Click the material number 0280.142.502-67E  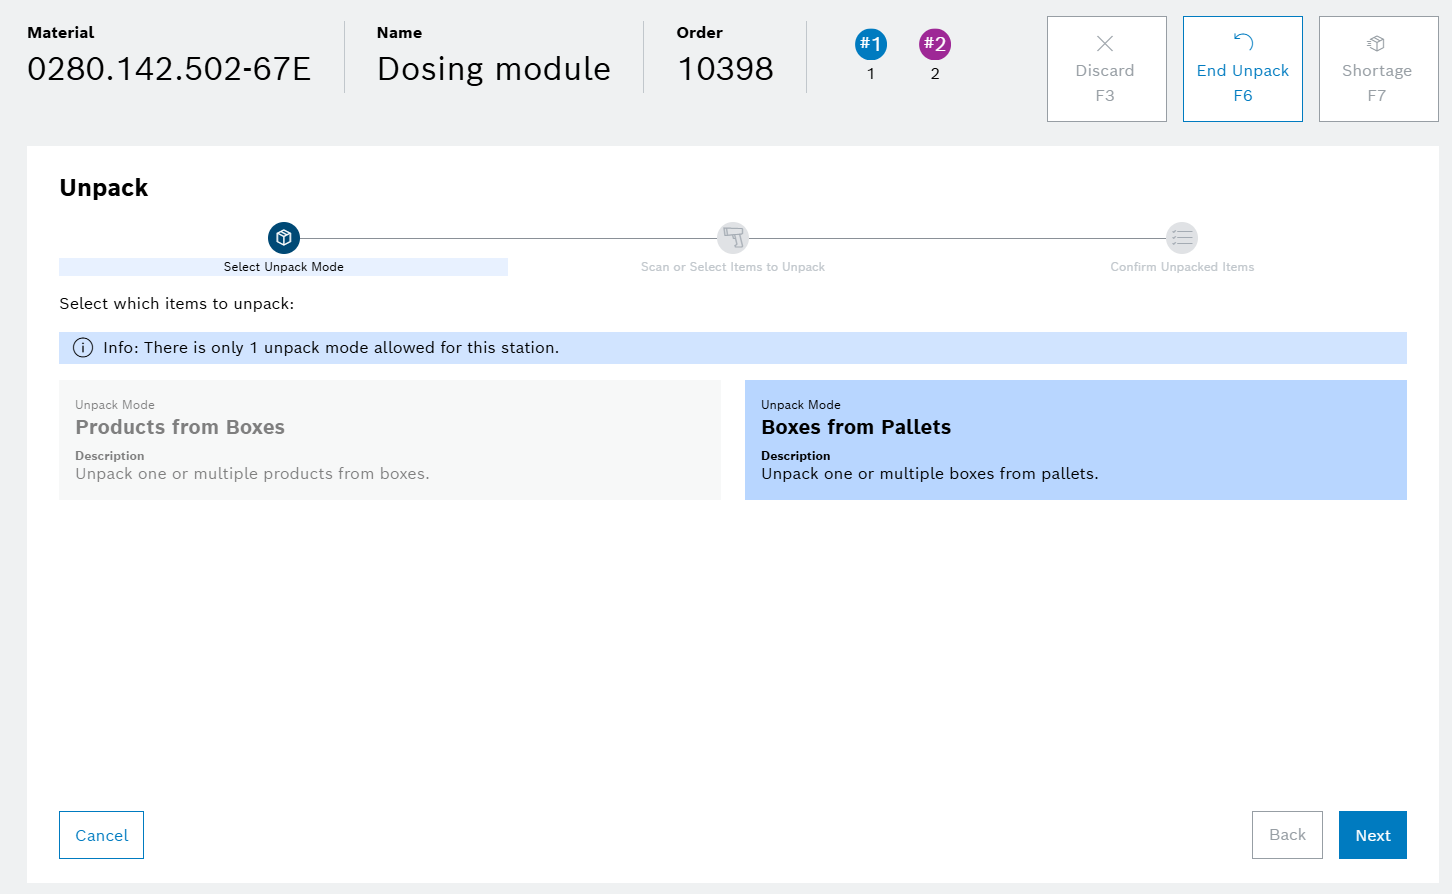click(169, 69)
